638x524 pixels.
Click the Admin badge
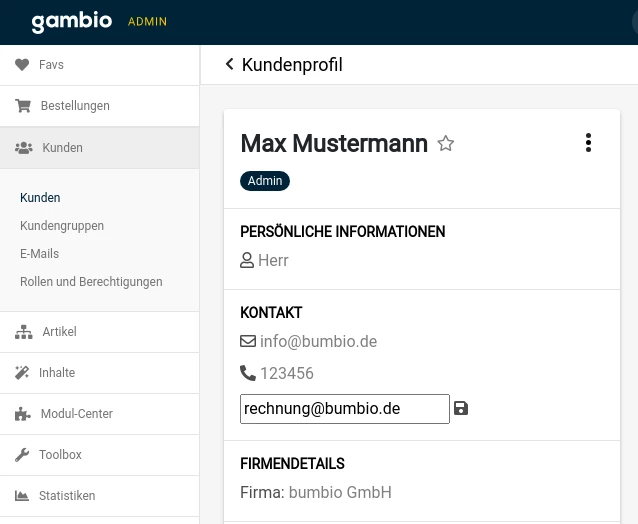point(265,181)
